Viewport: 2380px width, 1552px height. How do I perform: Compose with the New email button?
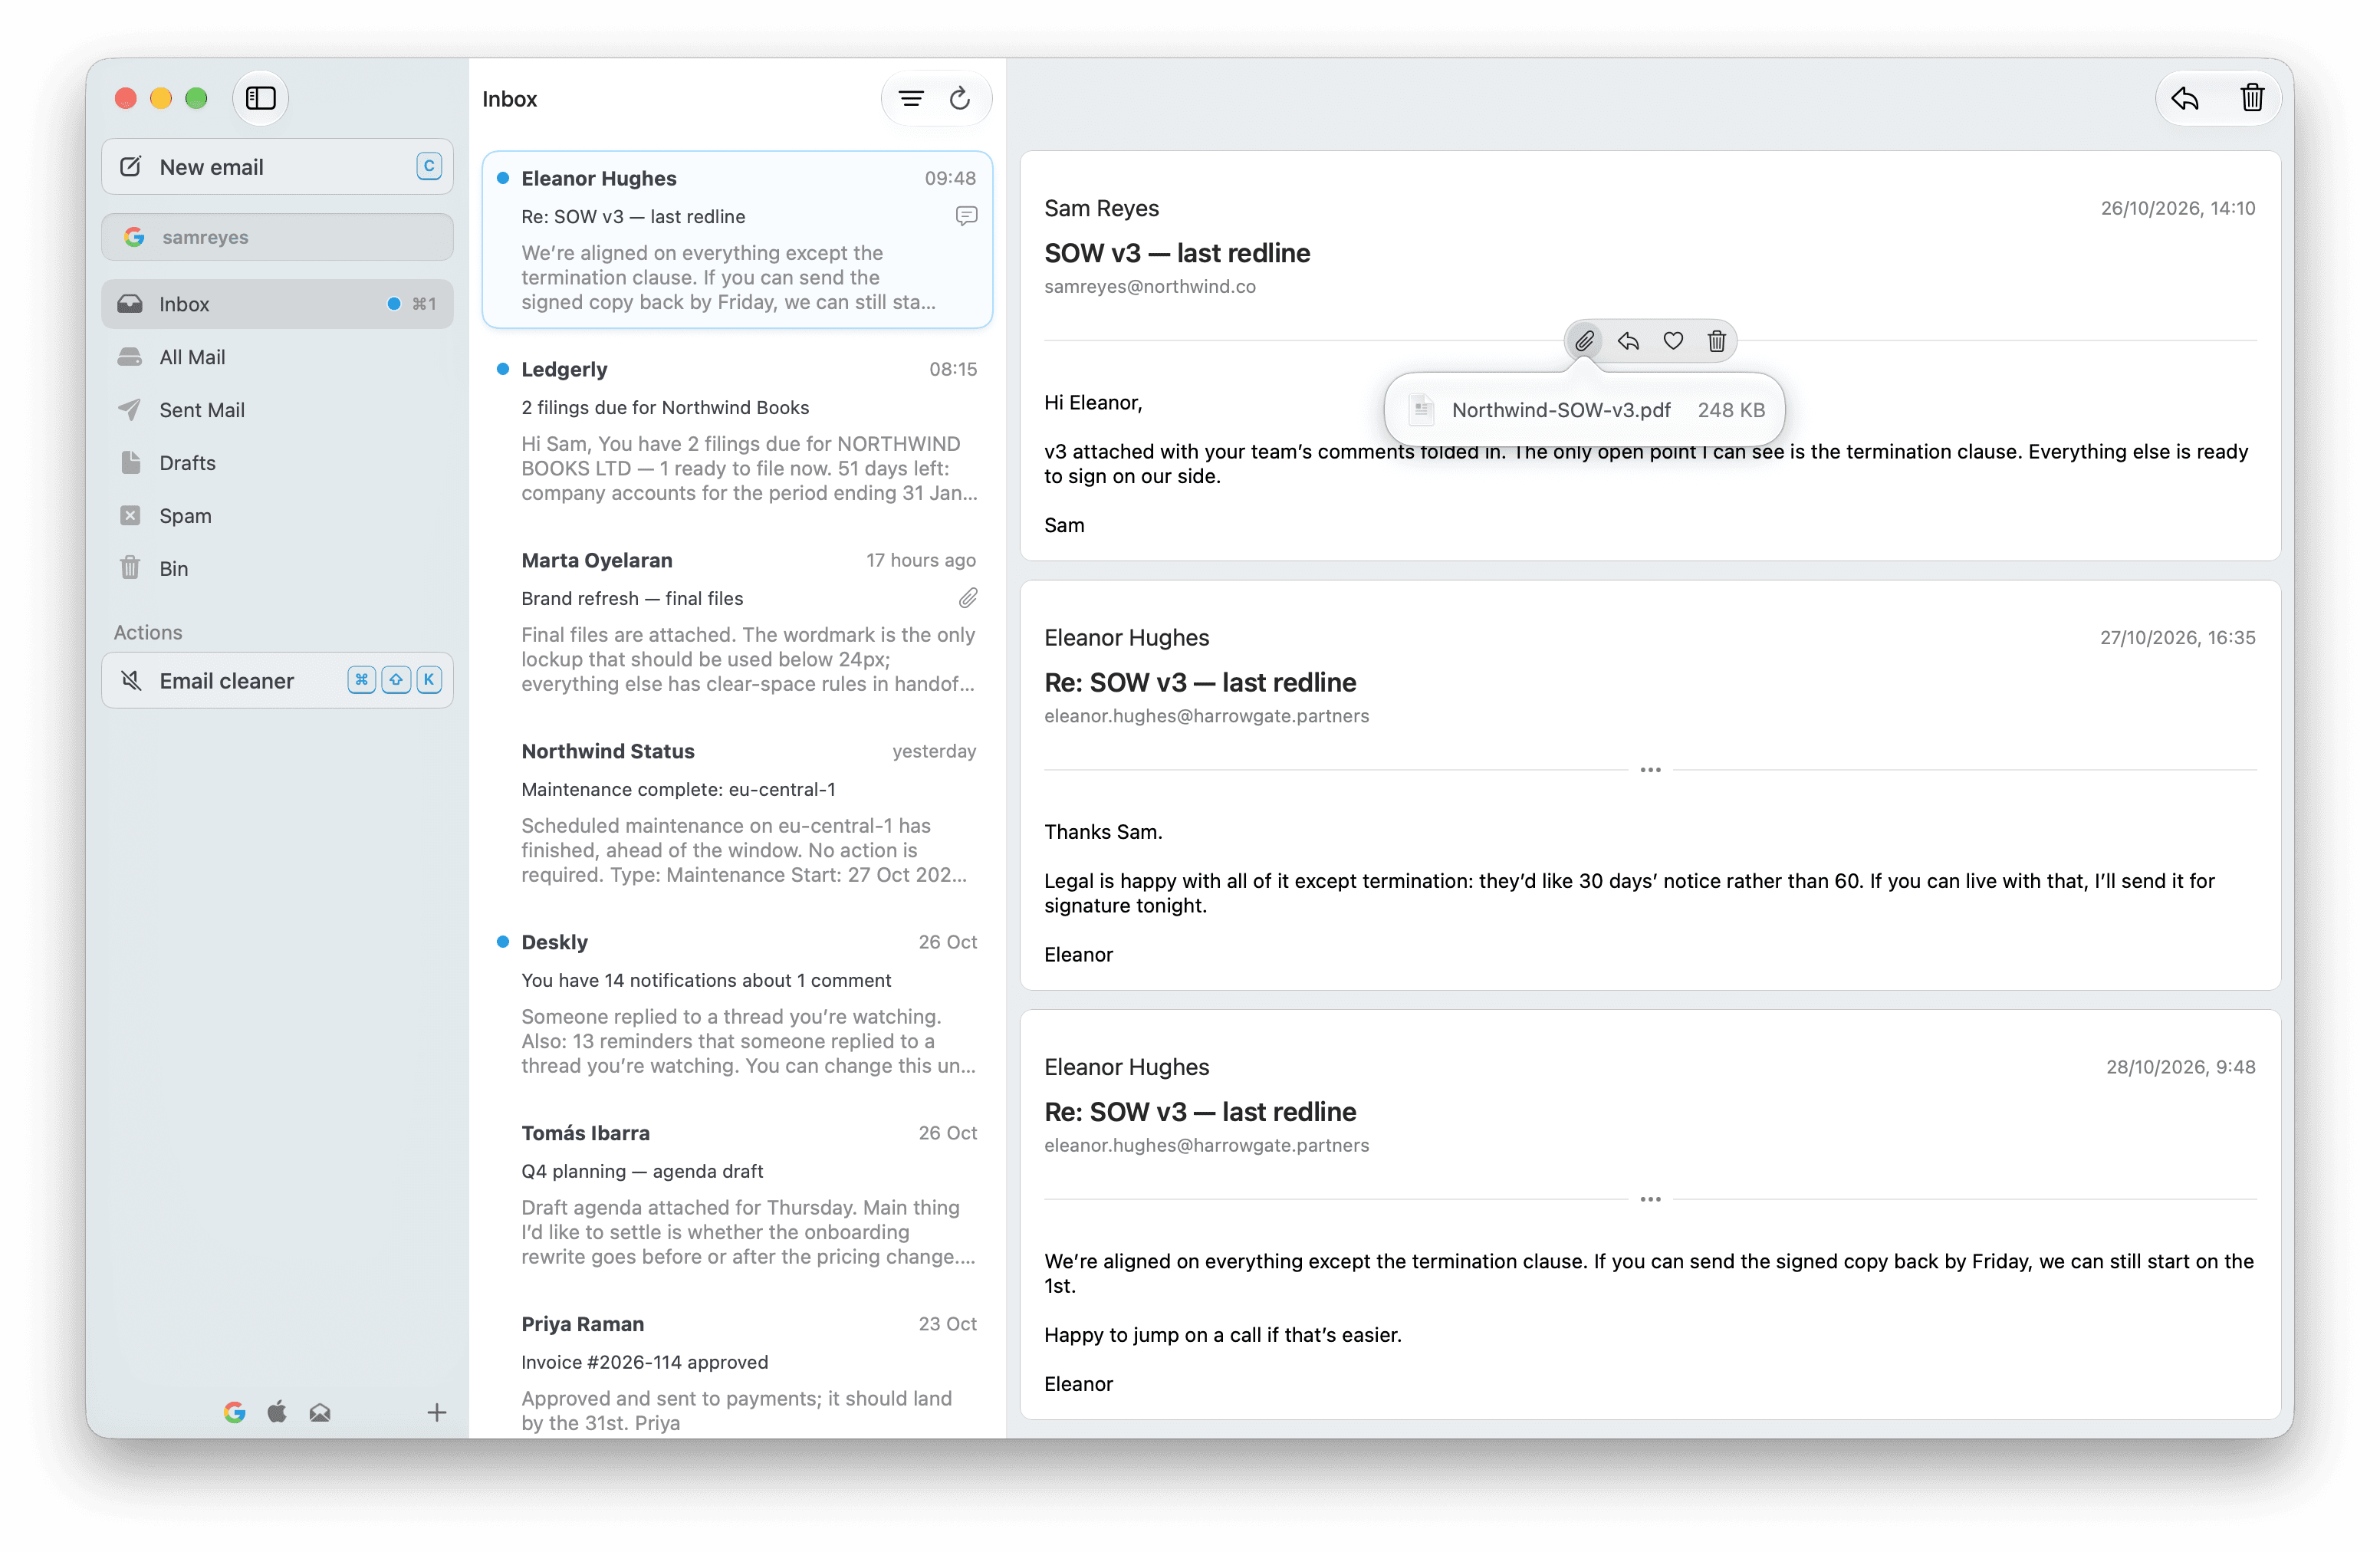277,167
